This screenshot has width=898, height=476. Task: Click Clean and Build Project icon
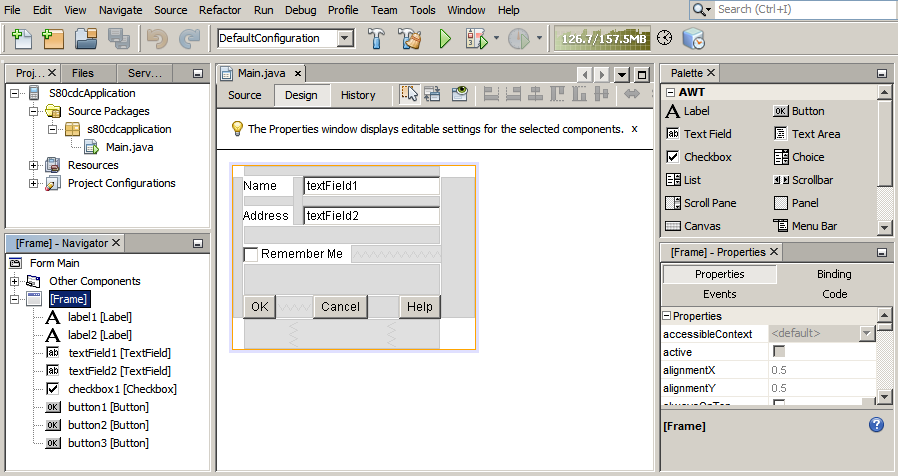(x=410, y=39)
